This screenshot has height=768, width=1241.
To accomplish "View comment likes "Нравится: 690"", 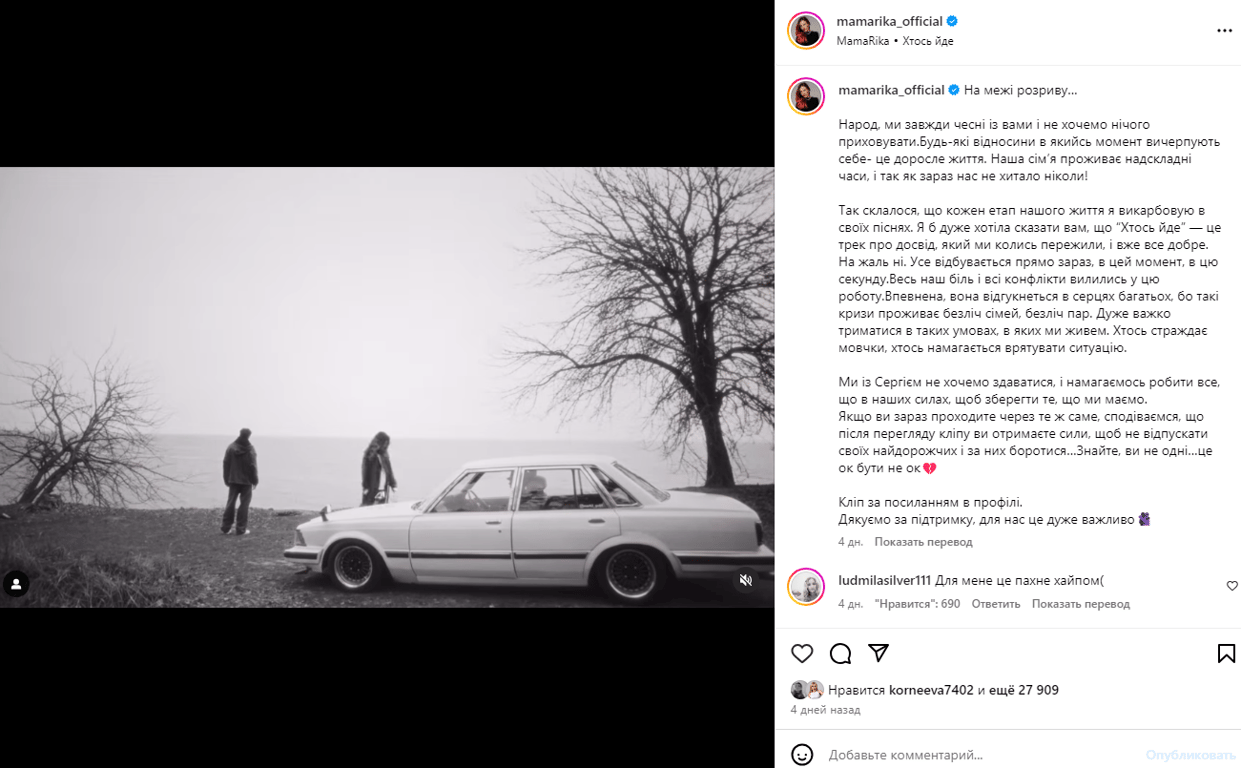I will click(917, 604).
